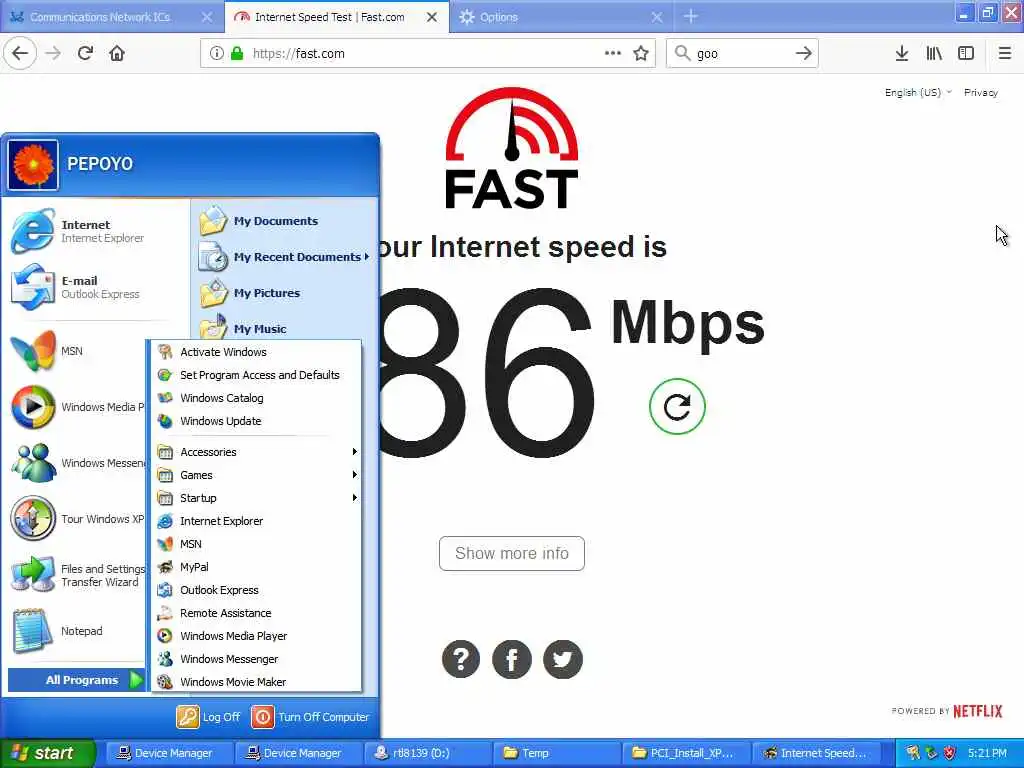Image resolution: width=1024 pixels, height=768 pixels.
Task: Open the Firefox hamburger menu
Action: point(1005,54)
